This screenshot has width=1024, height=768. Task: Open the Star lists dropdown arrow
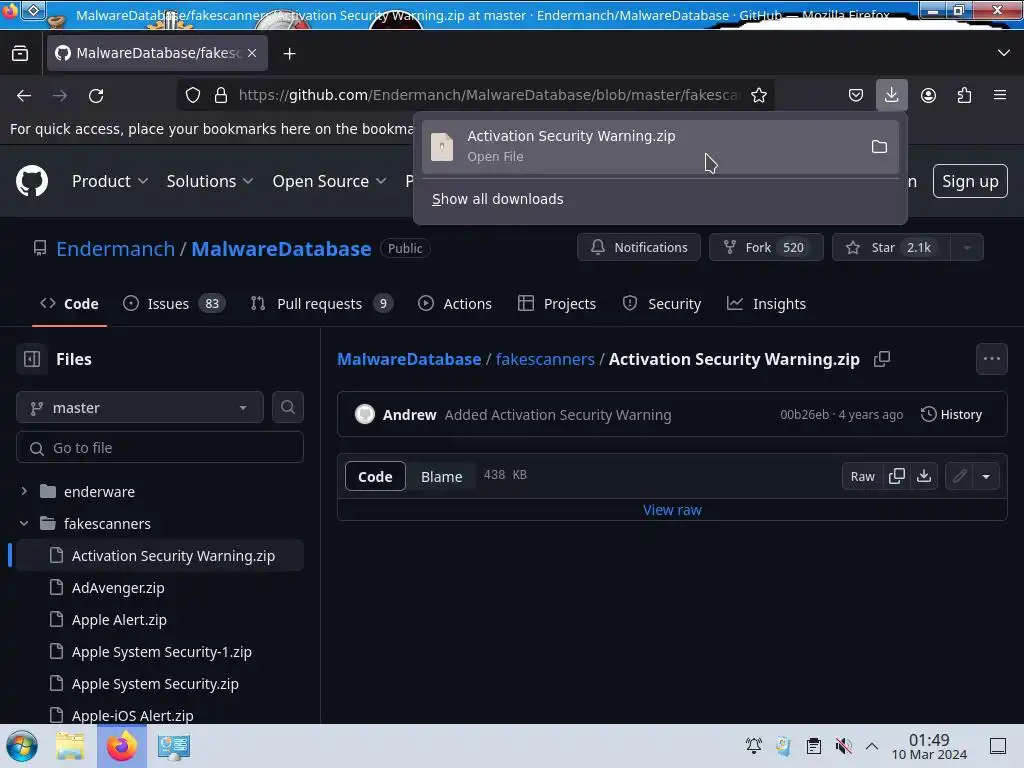point(967,248)
